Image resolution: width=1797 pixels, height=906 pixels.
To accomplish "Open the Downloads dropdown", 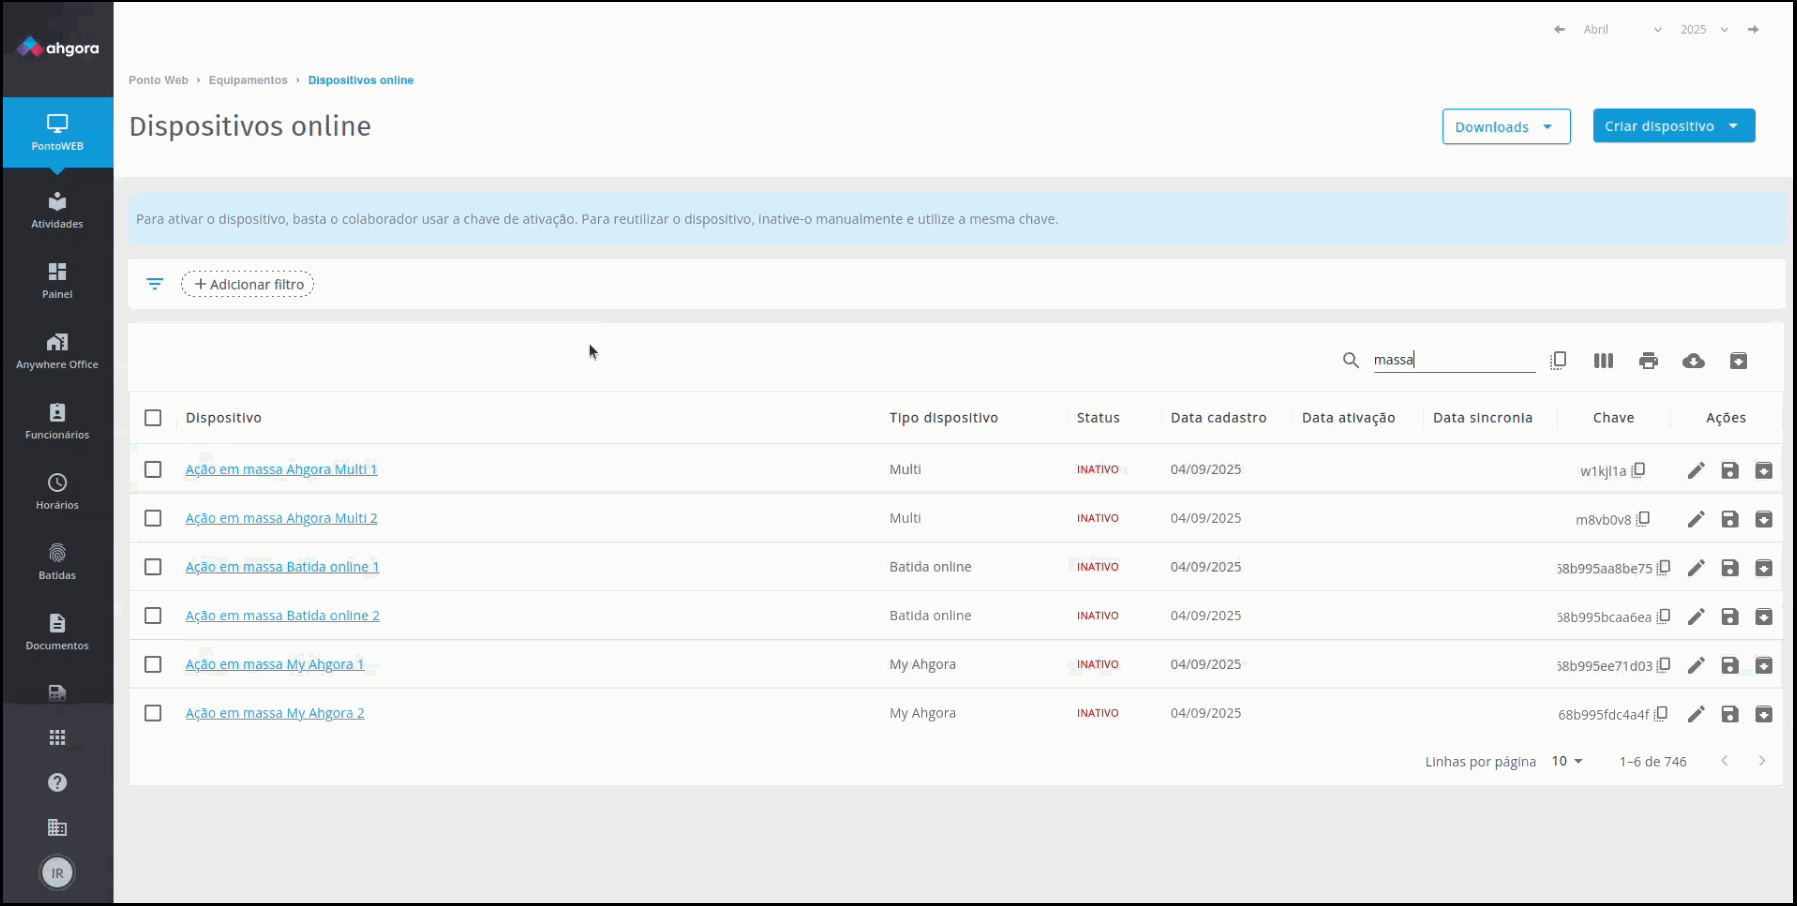I will pyautogui.click(x=1506, y=127).
